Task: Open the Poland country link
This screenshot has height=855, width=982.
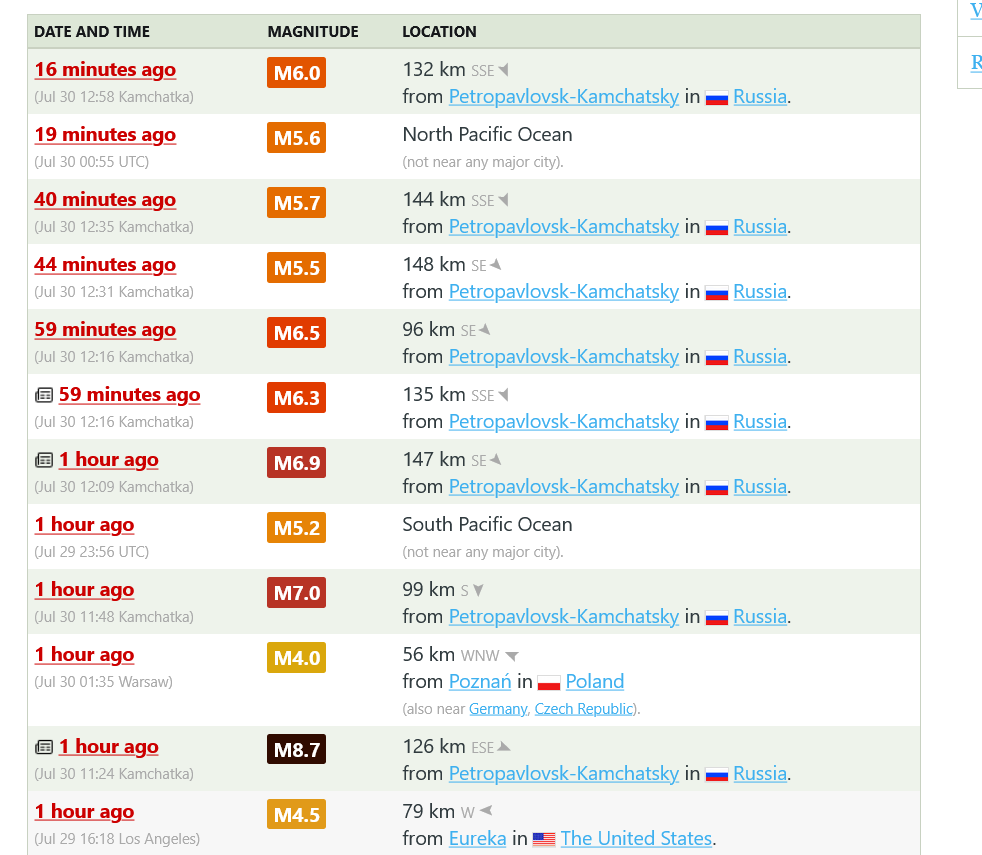Action: click(595, 681)
